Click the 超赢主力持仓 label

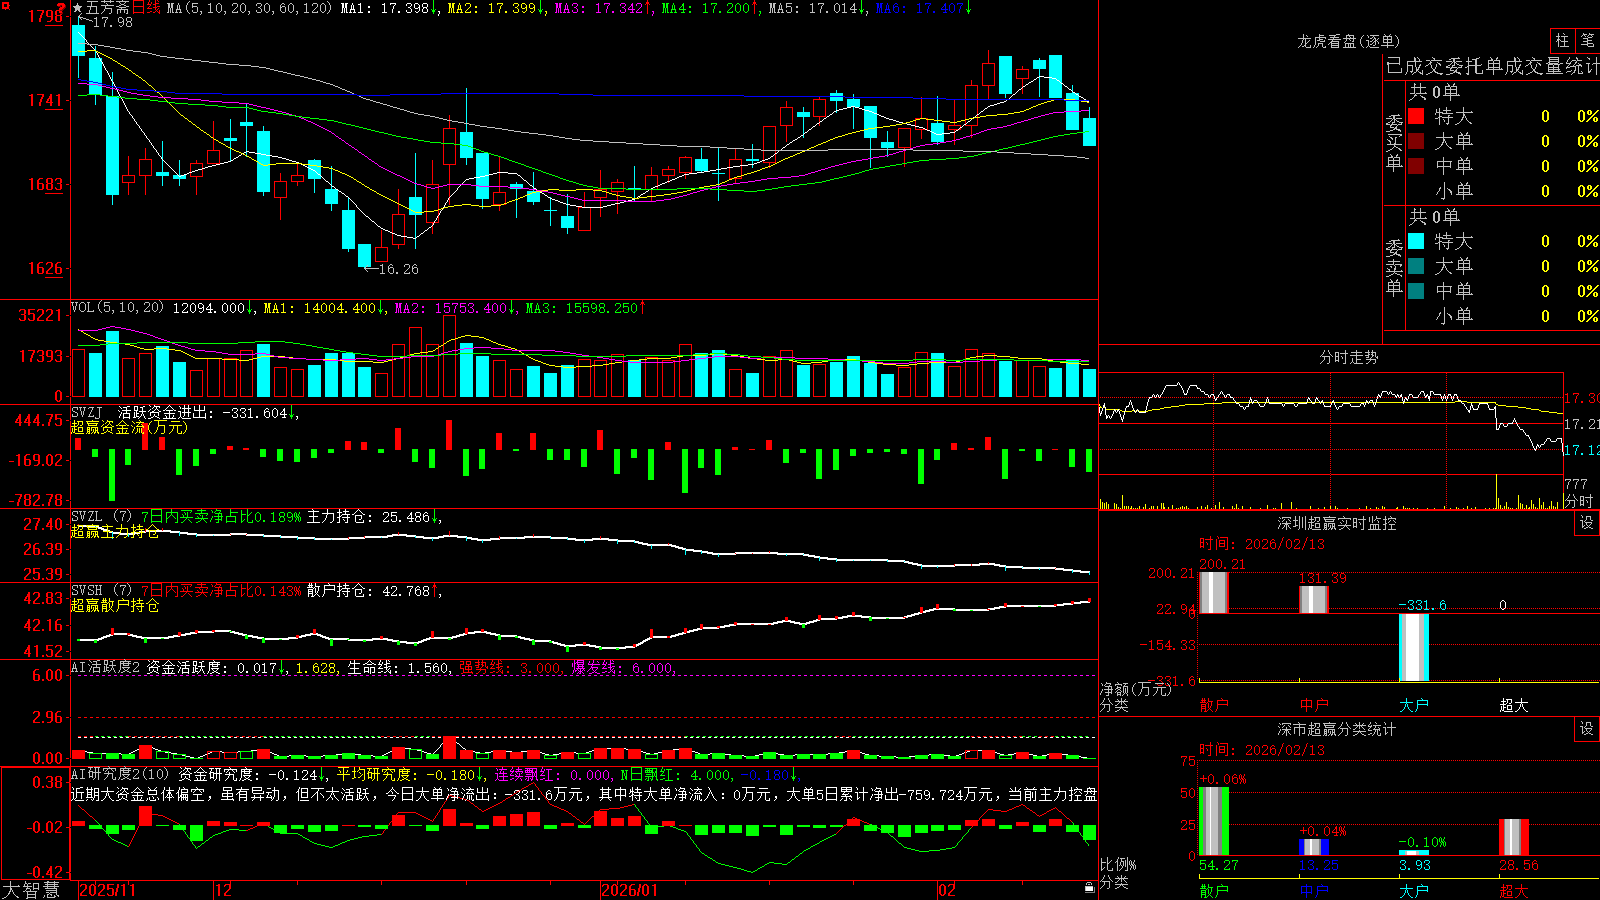click(115, 531)
